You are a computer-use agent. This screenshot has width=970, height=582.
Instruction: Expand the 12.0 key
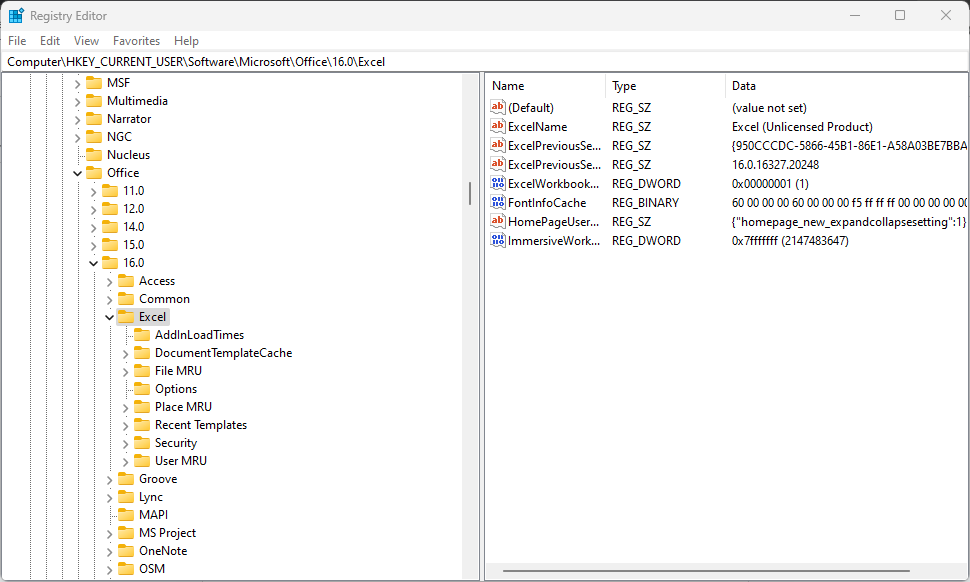[x=93, y=210]
